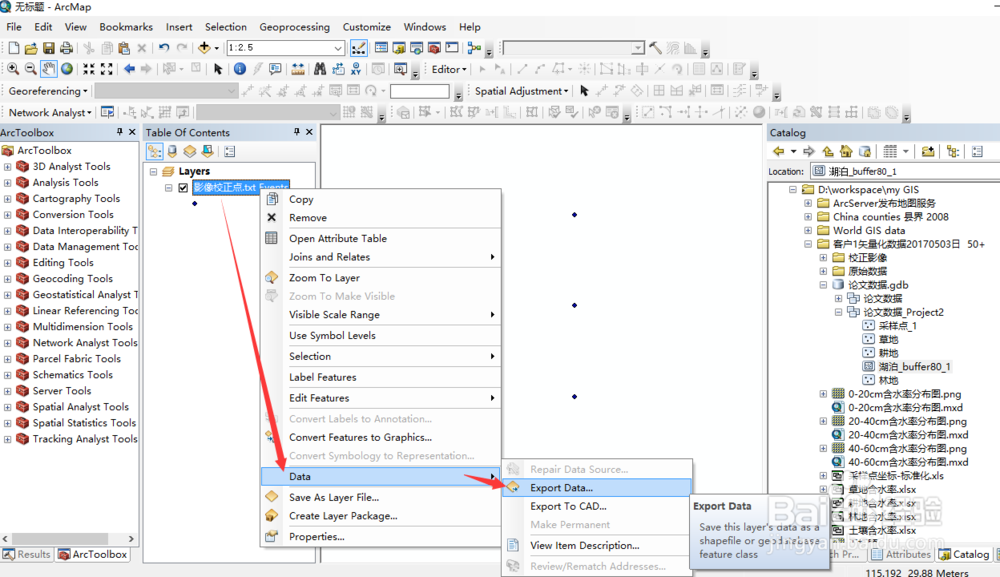Switch TOC to List By Visibility
The height and width of the screenshot is (577, 1000).
tap(189, 151)
